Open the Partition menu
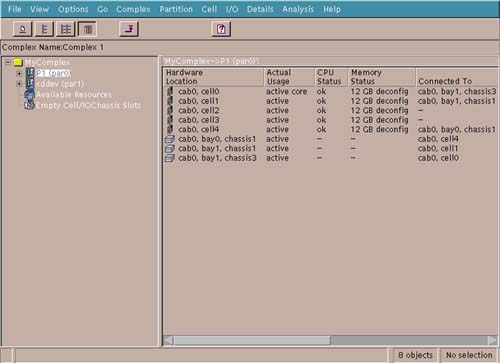 pyautogui.click(x=176, y=9)
